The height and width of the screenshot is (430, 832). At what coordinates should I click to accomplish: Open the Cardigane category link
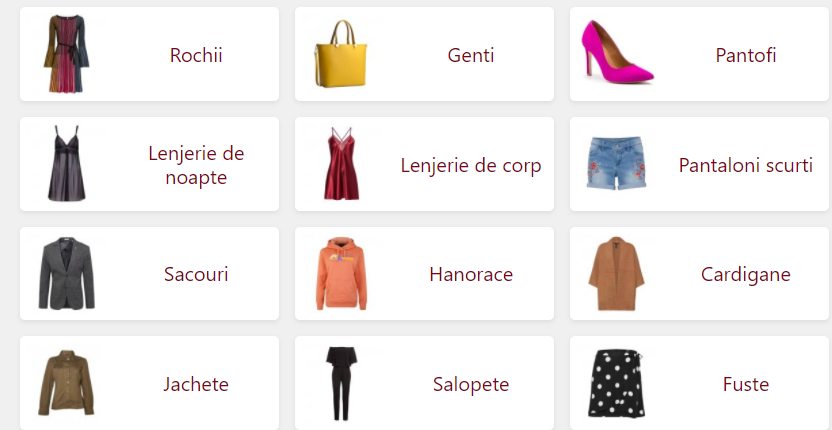pyautogui.click(x=746, y=274)
